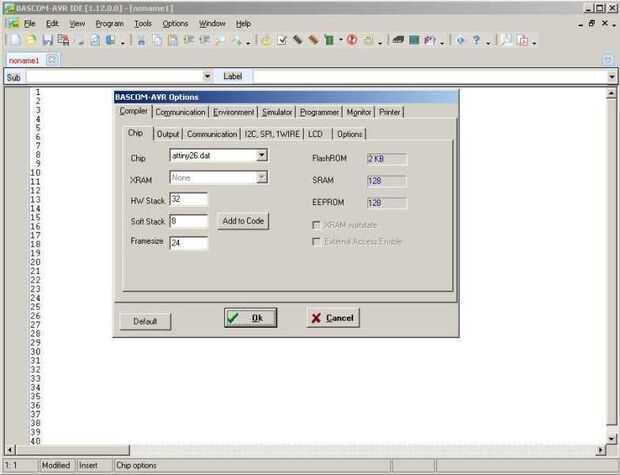
Task: Open the Tools menu
Action: pos(143,24)
